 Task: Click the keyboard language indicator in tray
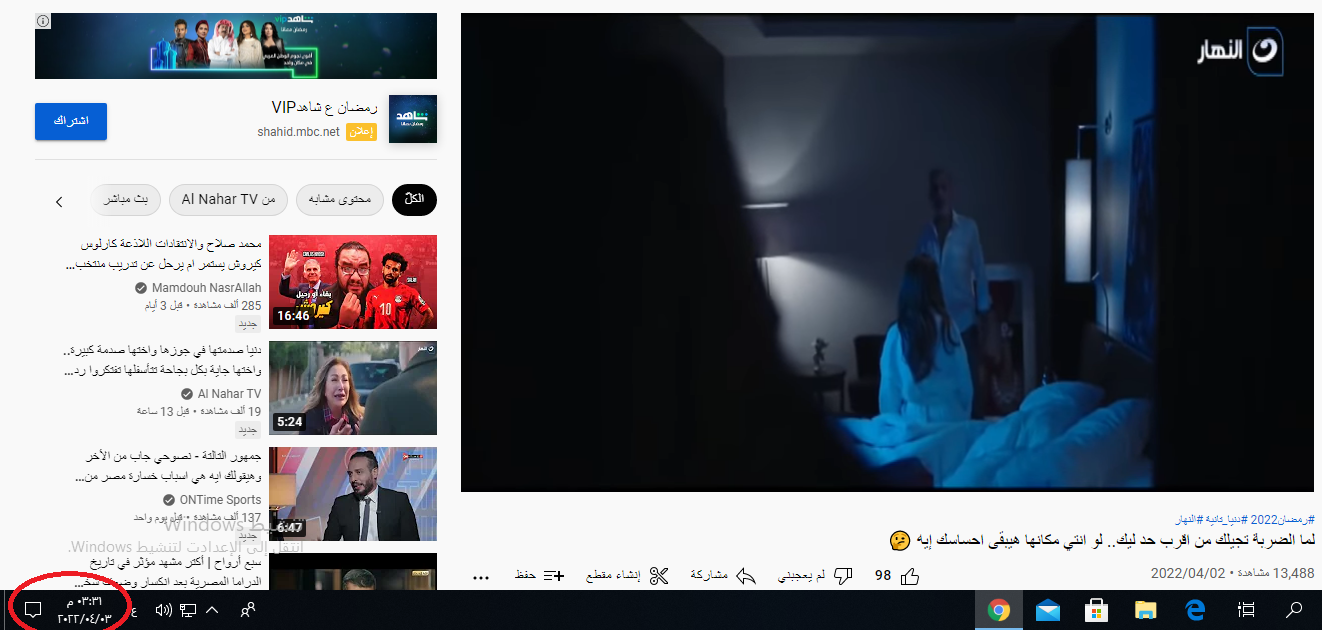(135, 610)
